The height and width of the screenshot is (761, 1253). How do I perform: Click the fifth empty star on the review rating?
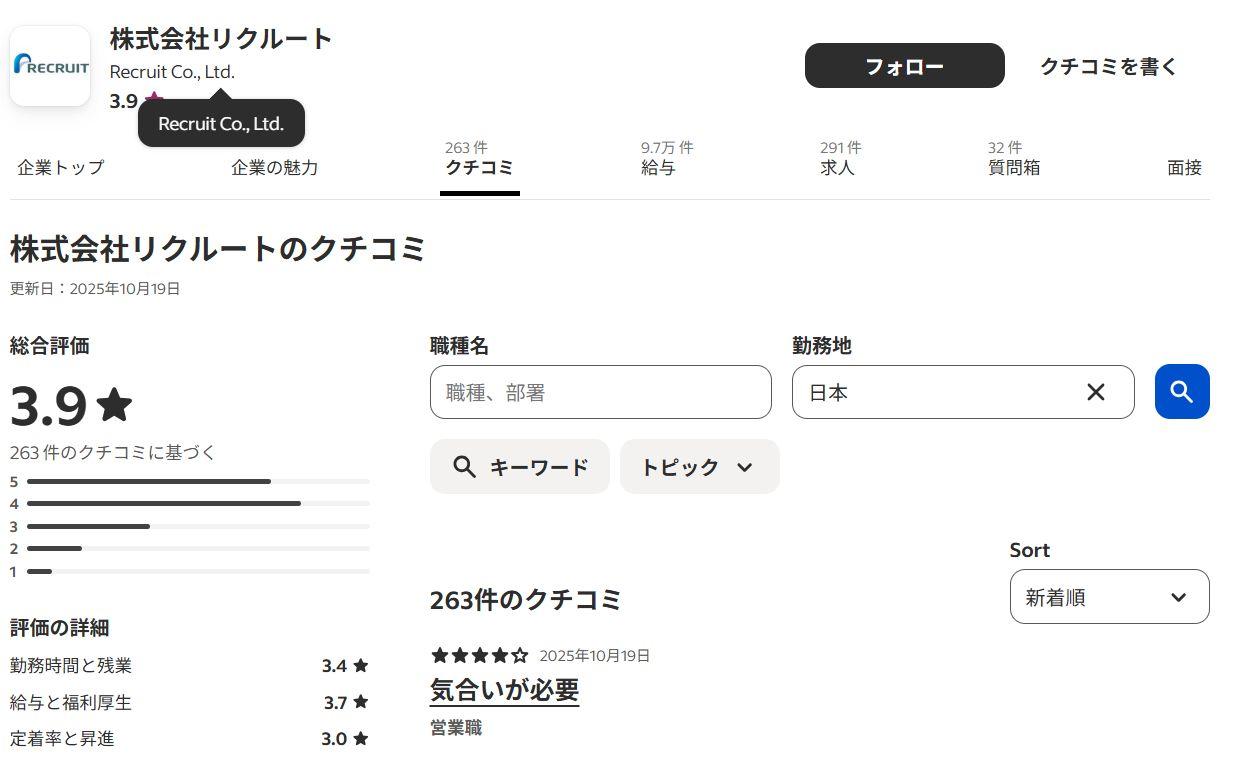pyautogui.click(x=521, y=656)
